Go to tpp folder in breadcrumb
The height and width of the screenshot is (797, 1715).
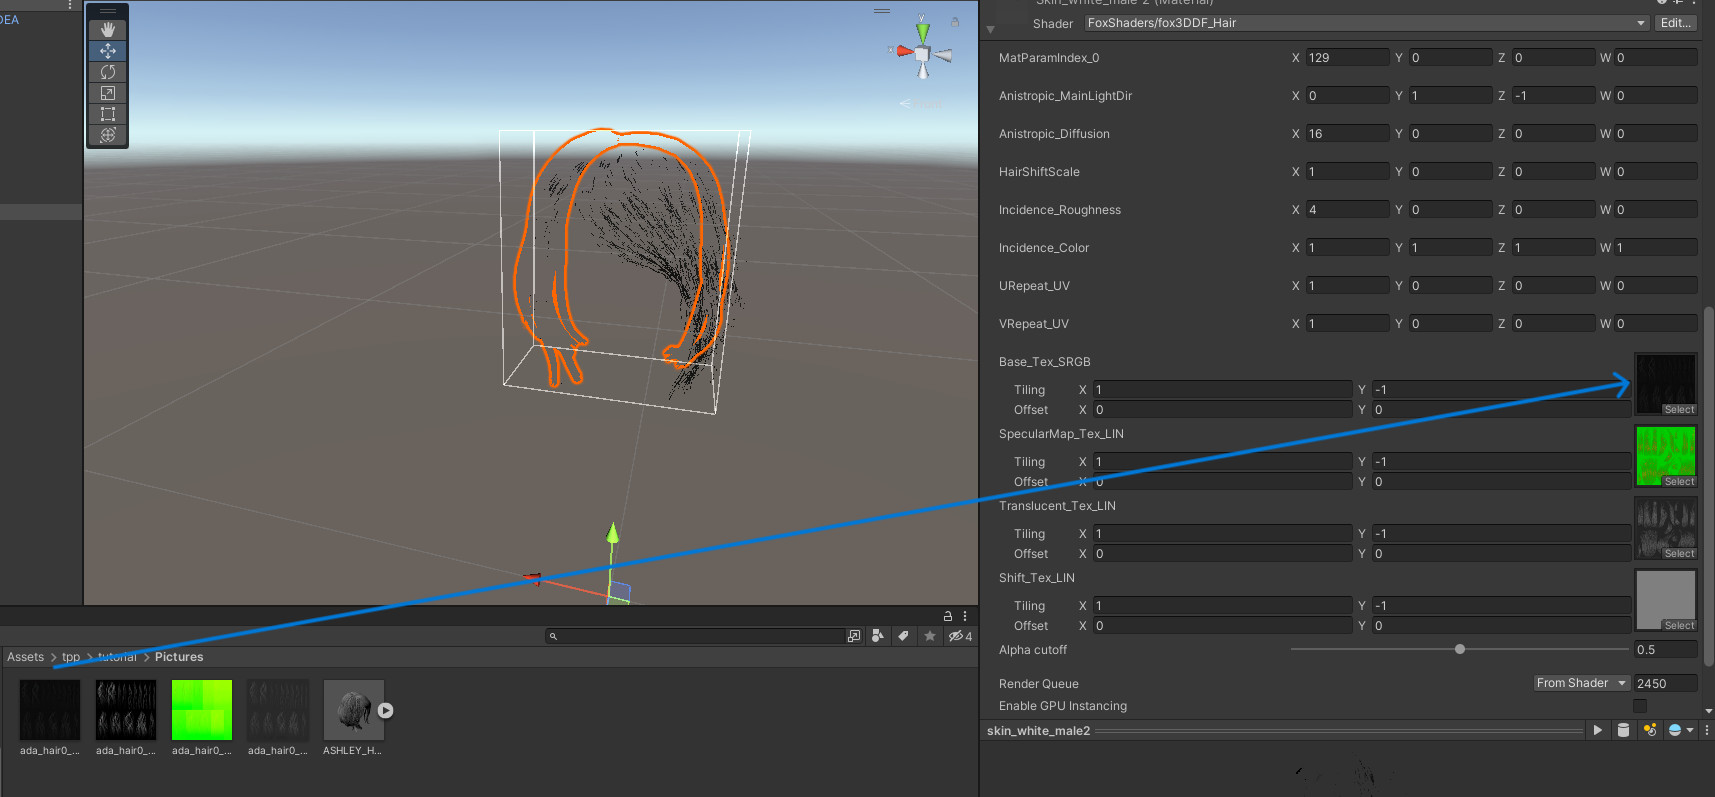pos(71,657)
